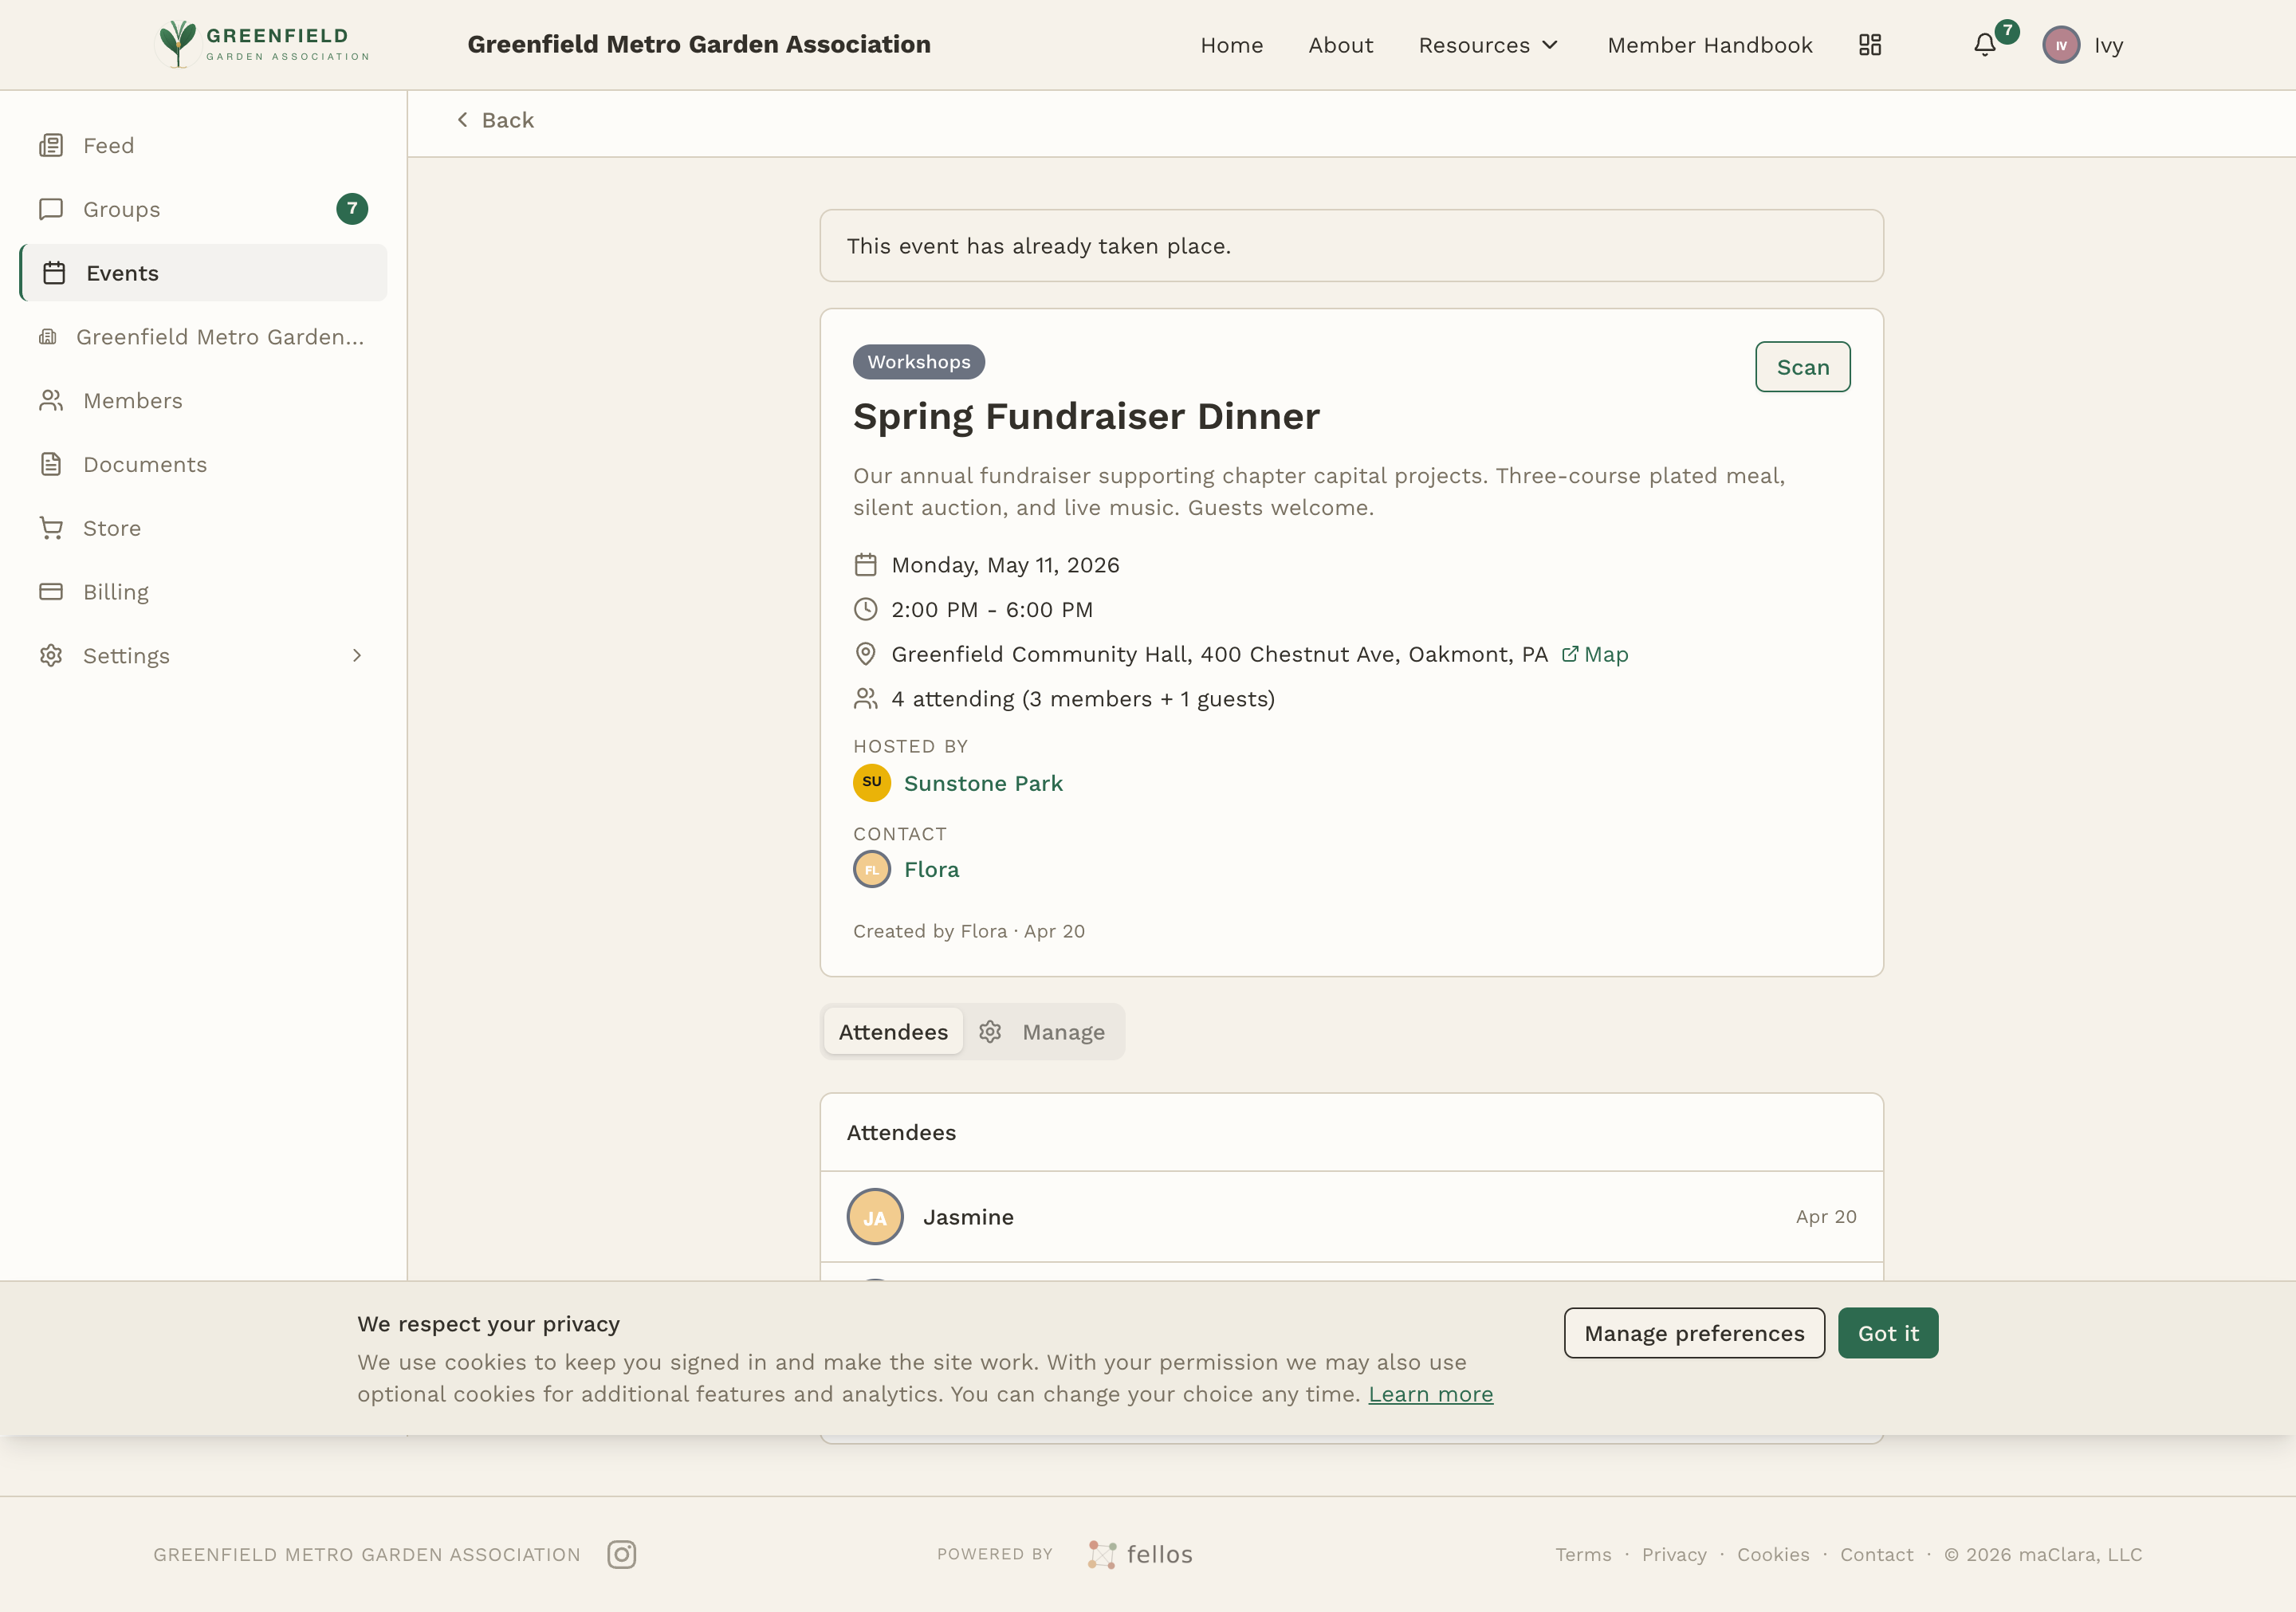
Task: Select the Attendees tab
Action: pyautogui.click(x=893, y=1031)
